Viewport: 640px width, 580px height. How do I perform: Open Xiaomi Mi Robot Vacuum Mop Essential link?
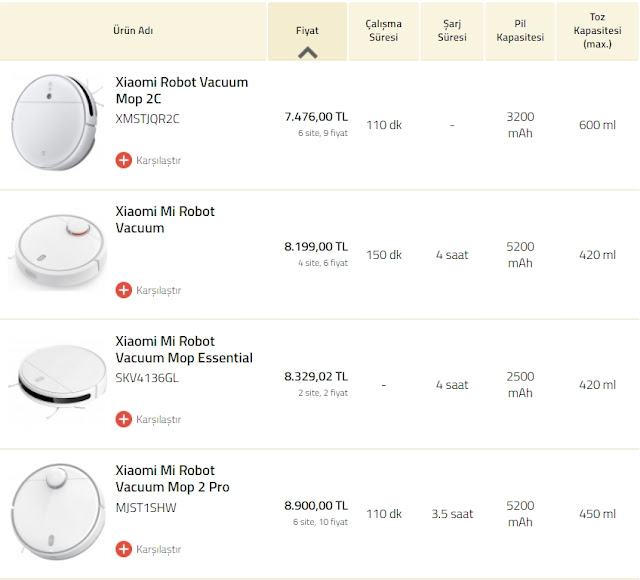point(184,349)
